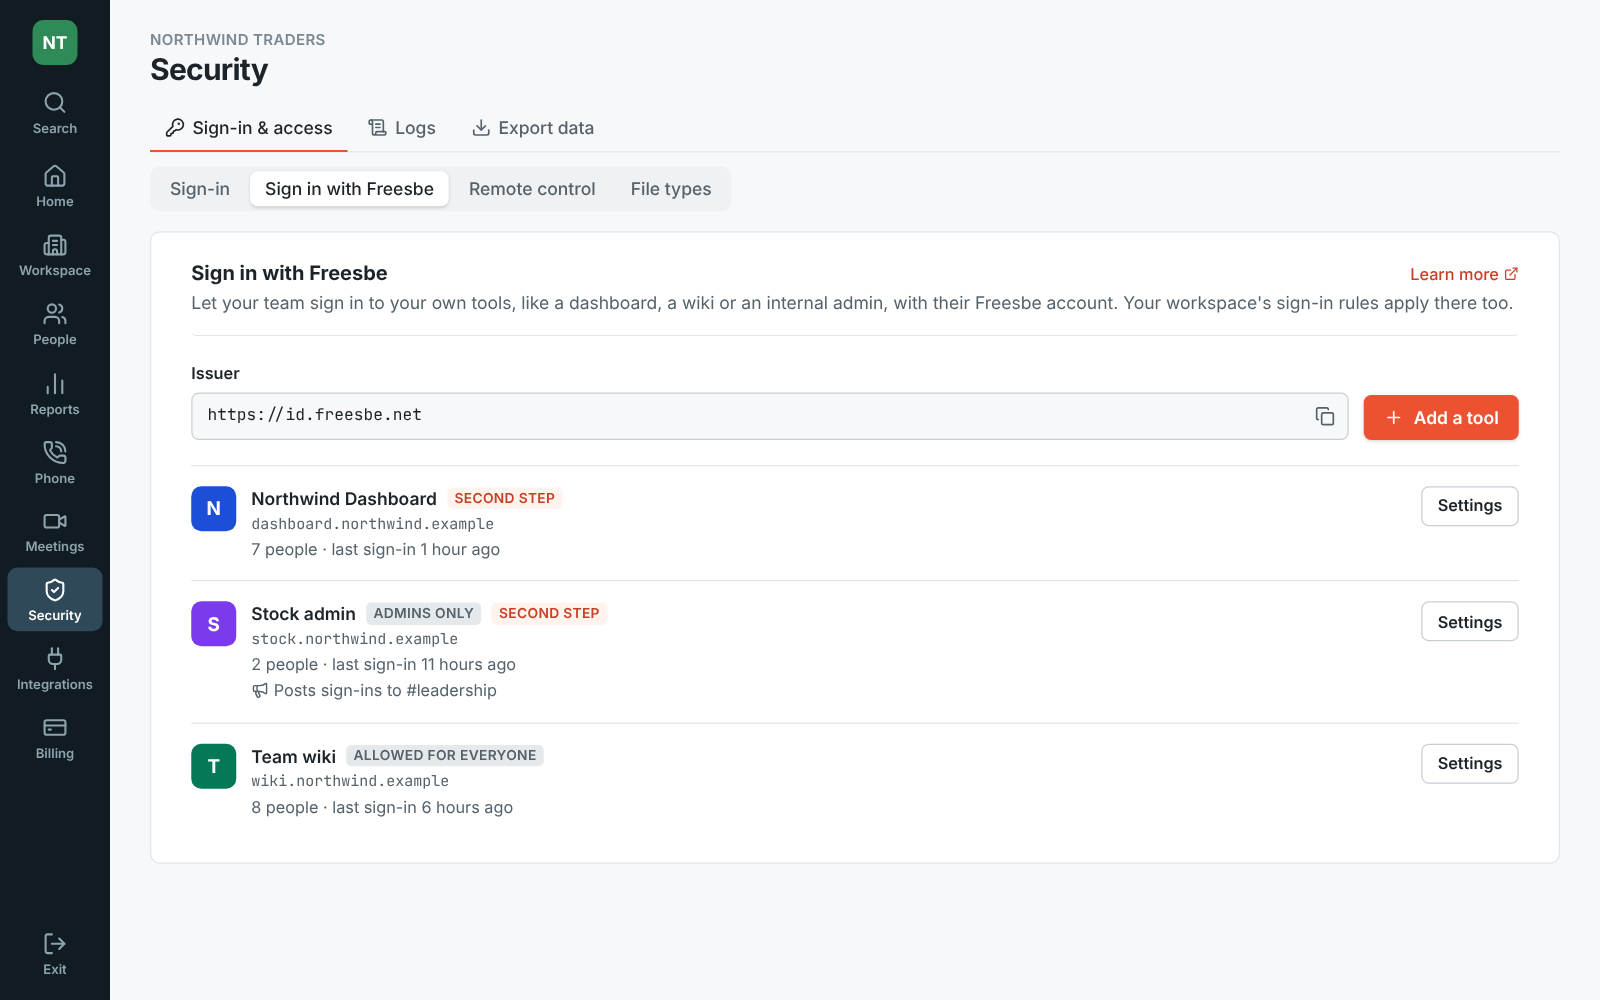Click the ADMINS ONLY badge
This screenshot has height=1000, width=1600.
pos(424,614)
